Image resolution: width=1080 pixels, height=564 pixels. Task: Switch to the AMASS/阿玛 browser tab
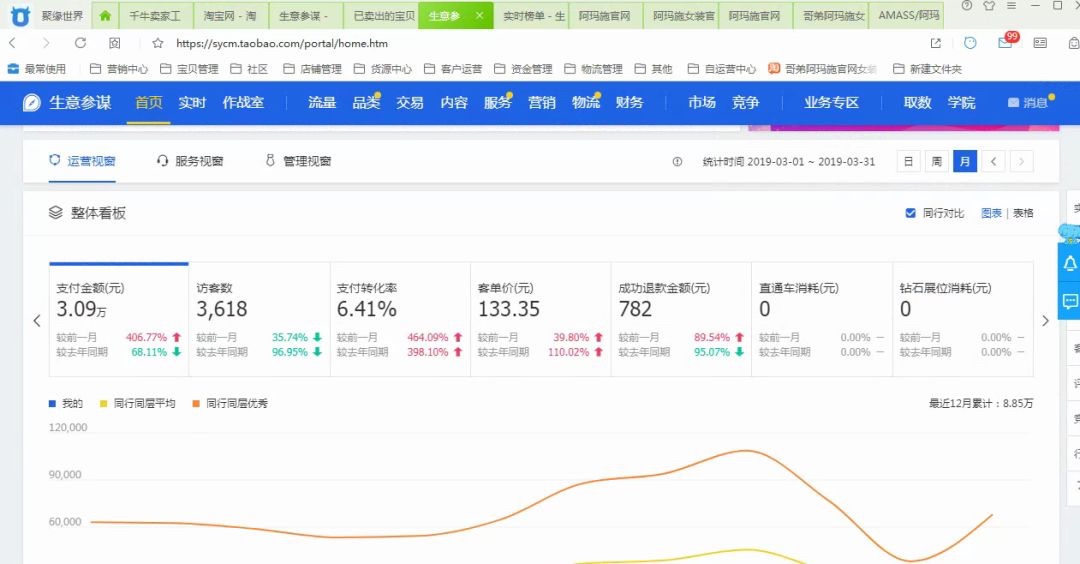click(906, 15)
